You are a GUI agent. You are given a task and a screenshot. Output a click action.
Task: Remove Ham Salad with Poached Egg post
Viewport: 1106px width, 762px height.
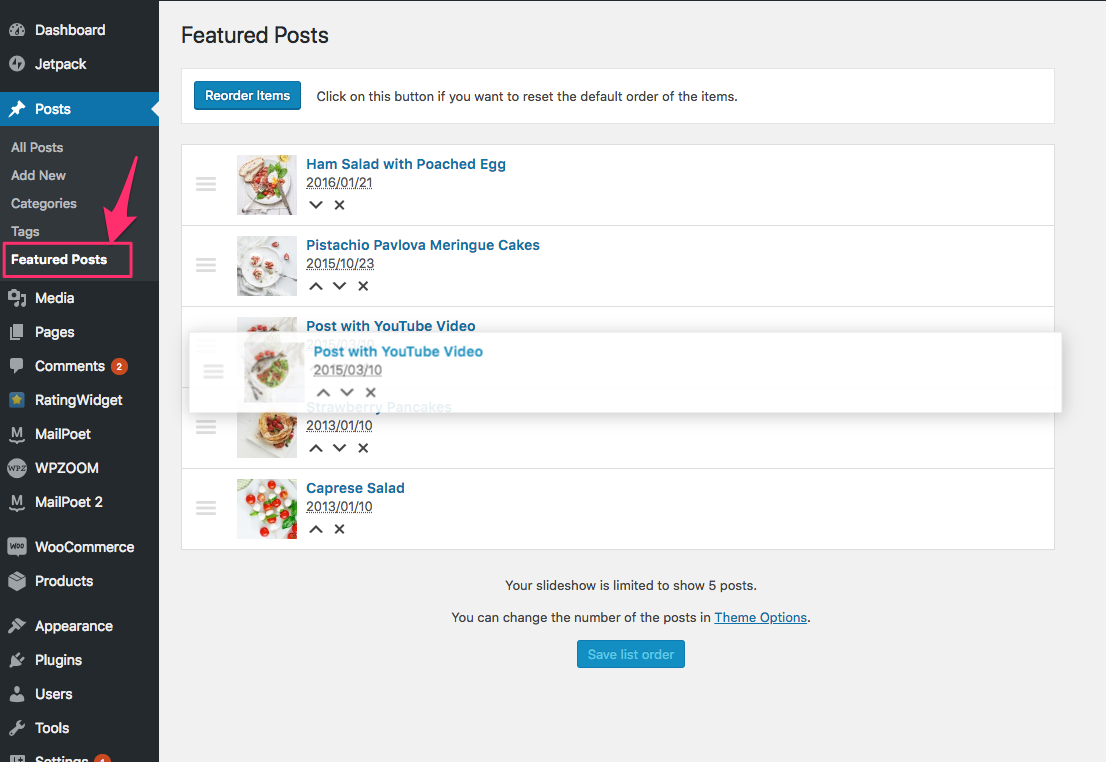click(x=339, y=205)
